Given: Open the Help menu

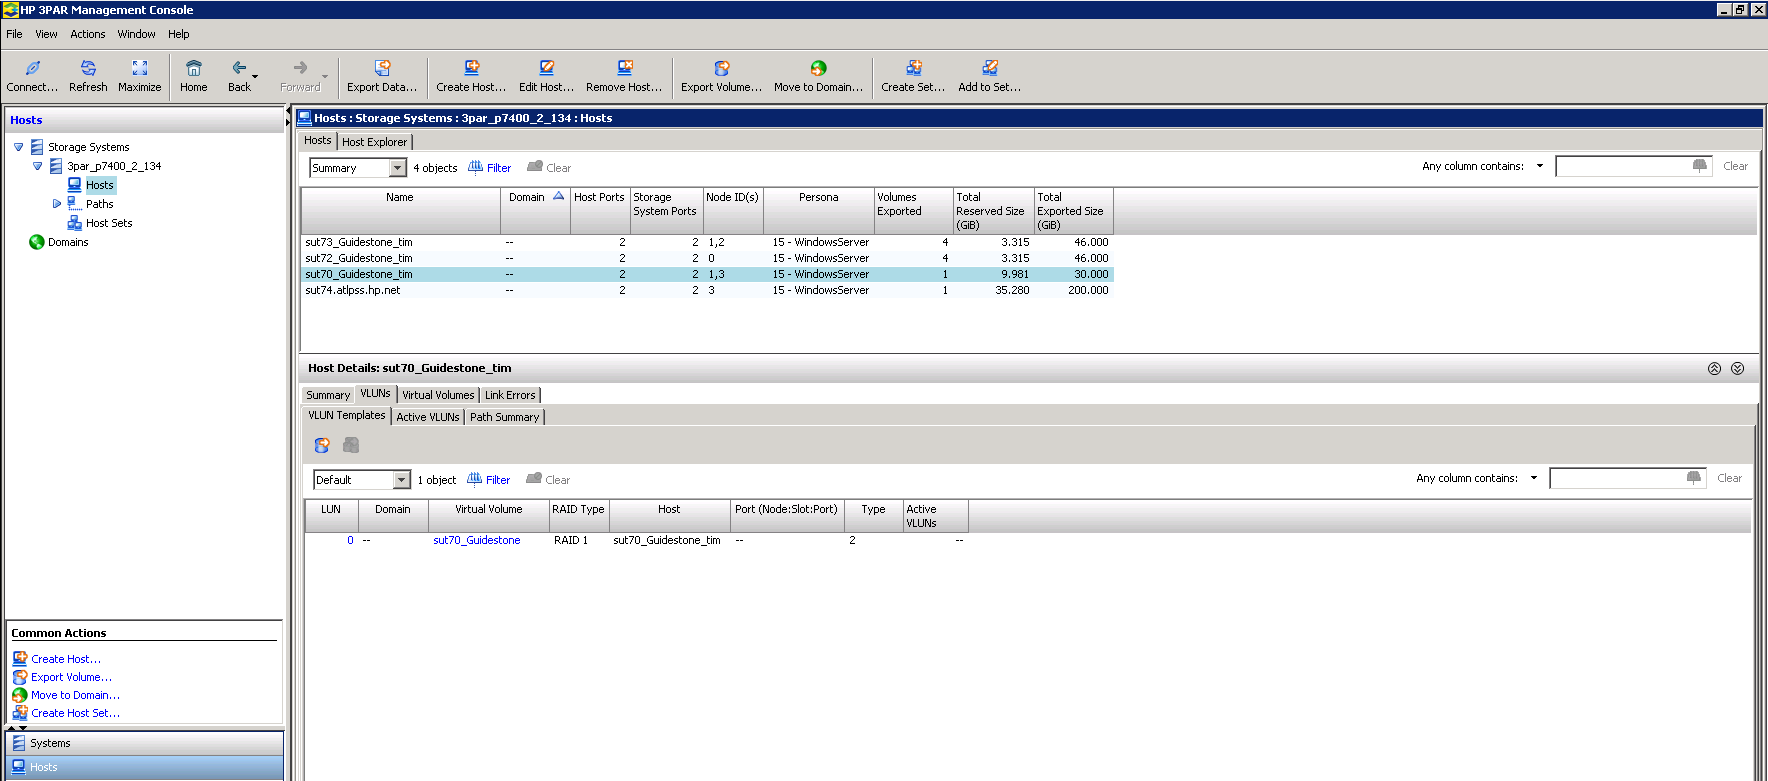Looking at the screenshot, I should pyautogui.click(x=179, y=34).
